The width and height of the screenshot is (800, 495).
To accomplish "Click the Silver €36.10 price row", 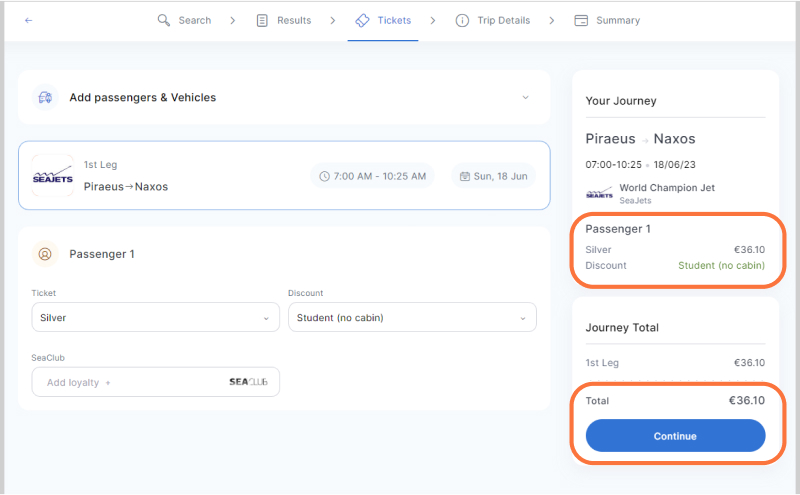I will click(x=675, y=250).
